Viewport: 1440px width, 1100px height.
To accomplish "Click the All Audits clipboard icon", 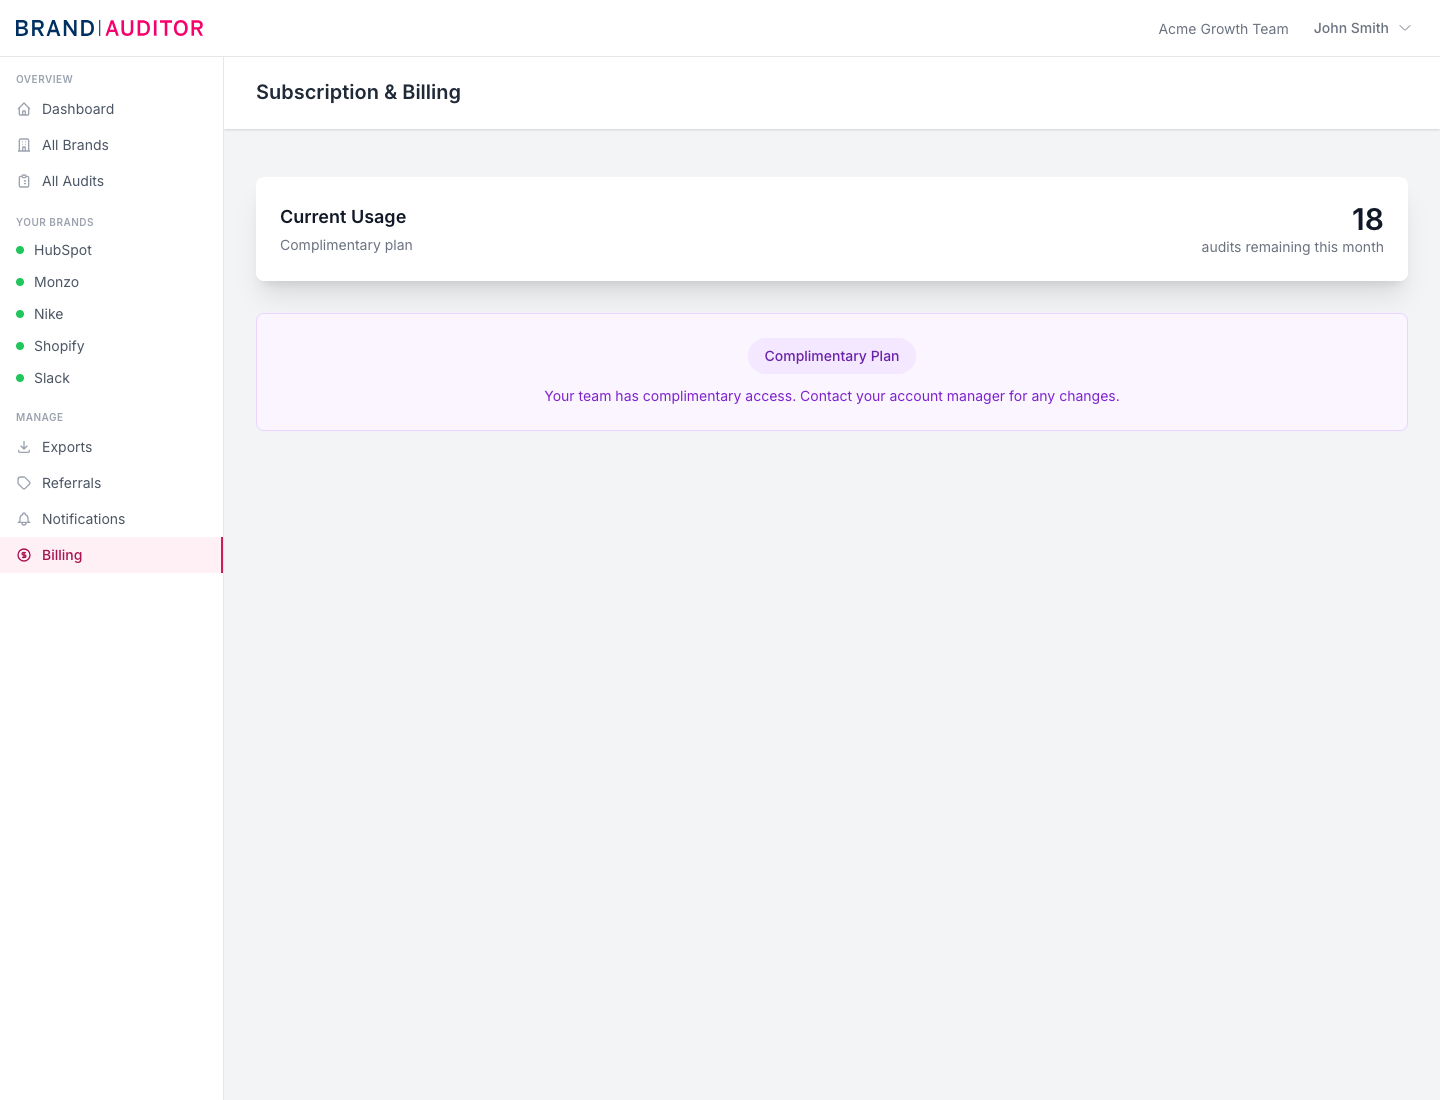I will point(24,181).
